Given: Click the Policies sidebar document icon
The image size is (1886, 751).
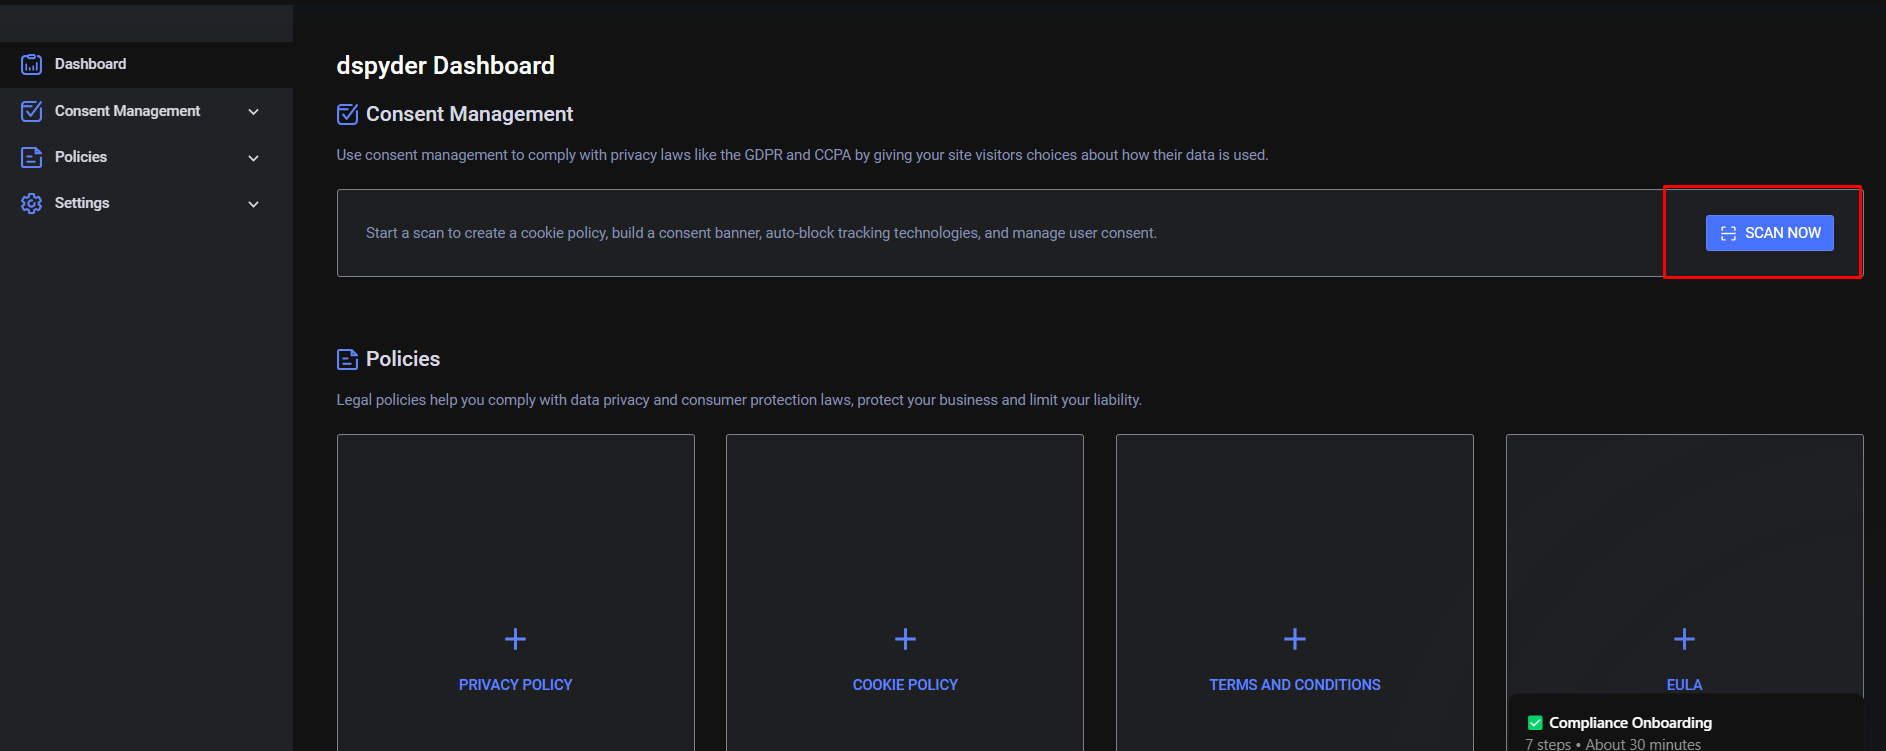Looking at the screenshot, I should point(32,157).
